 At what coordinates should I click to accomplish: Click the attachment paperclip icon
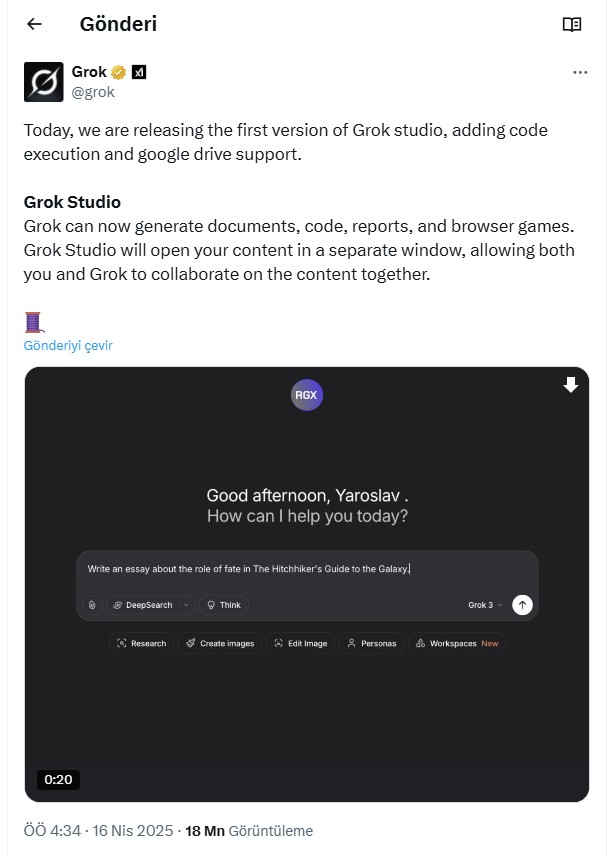point(92,605)
